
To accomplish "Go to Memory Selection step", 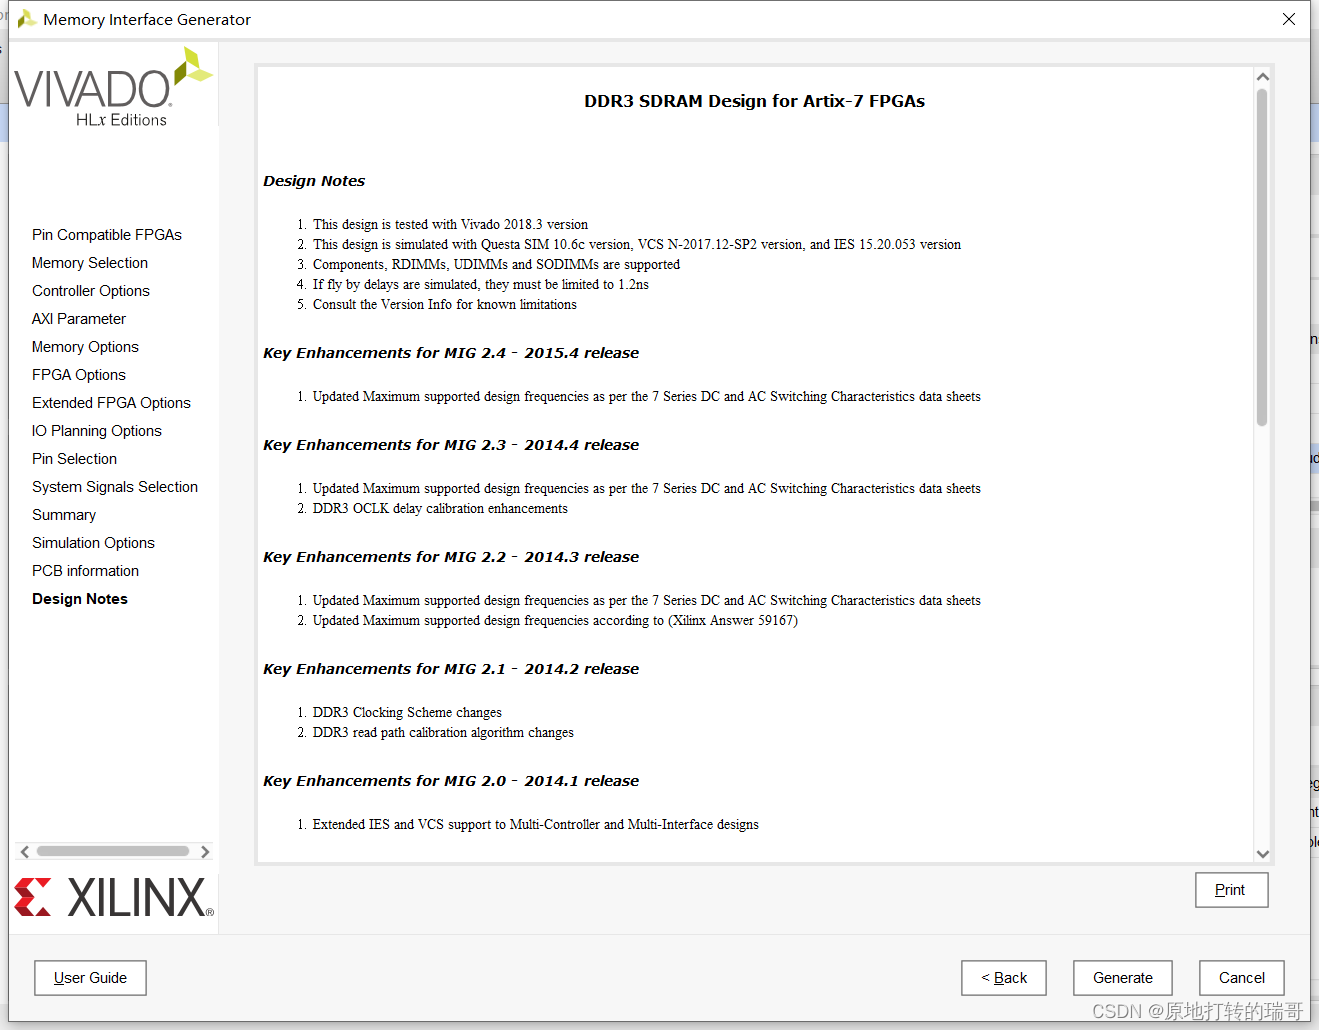I will coord(90,263).
